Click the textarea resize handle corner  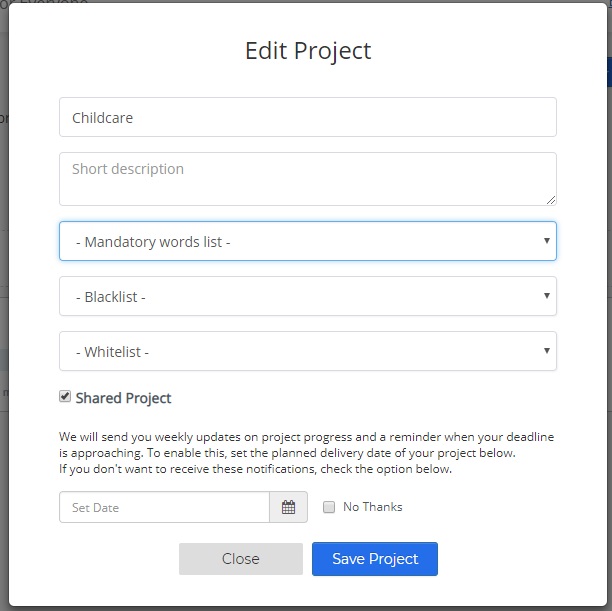(x=551, y=200)
